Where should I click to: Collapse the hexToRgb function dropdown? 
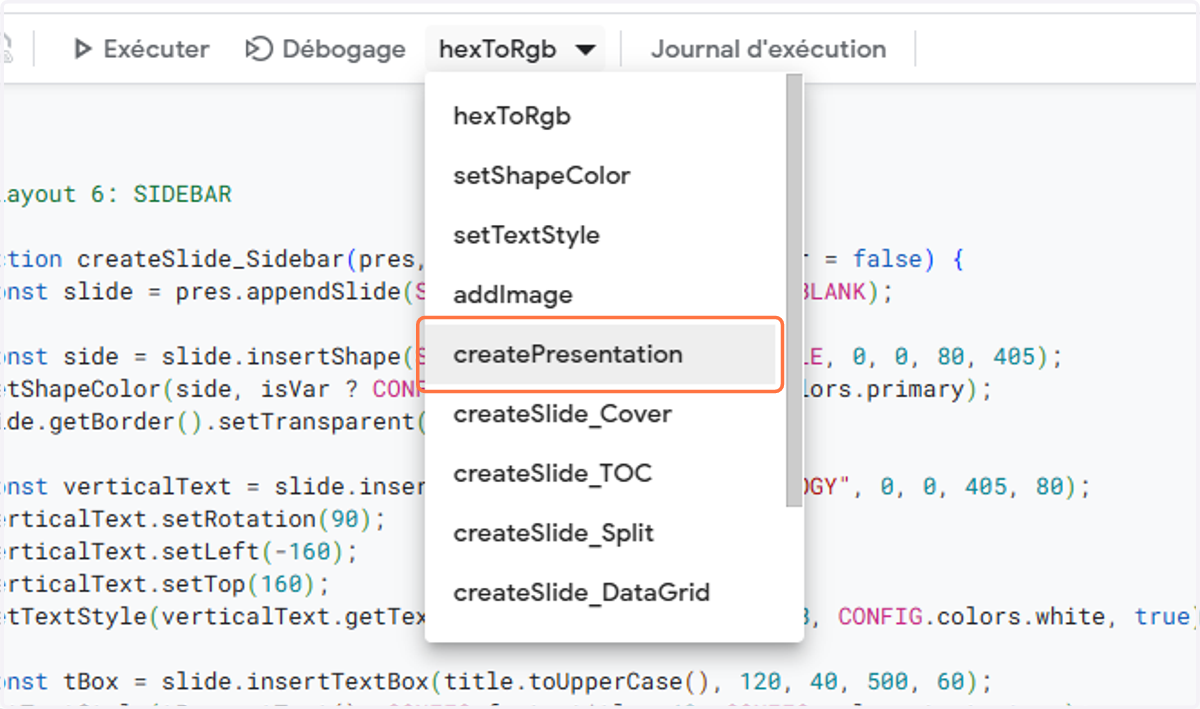516,49
